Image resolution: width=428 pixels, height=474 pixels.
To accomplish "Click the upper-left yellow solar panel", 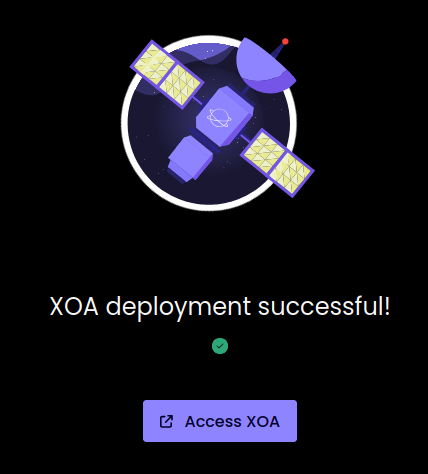I will pos(167,74).
